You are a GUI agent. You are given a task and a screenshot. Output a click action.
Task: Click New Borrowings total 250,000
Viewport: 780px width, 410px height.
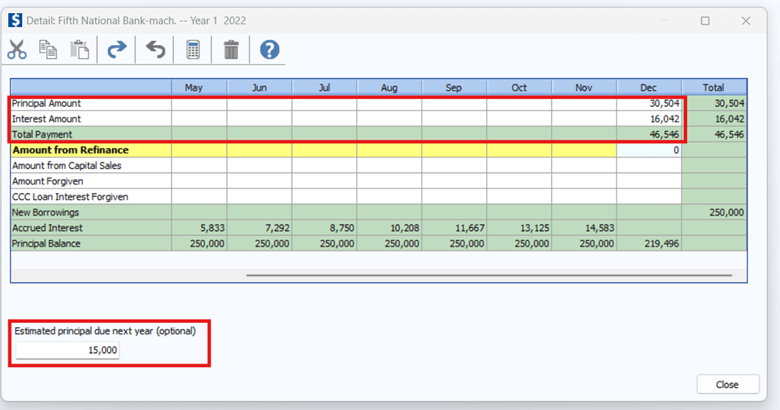tap(714, 212)
